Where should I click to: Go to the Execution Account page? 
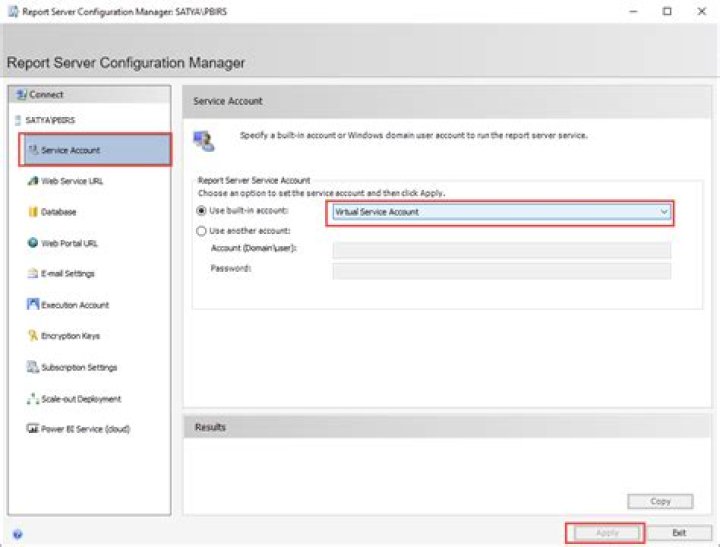(75, 305)
